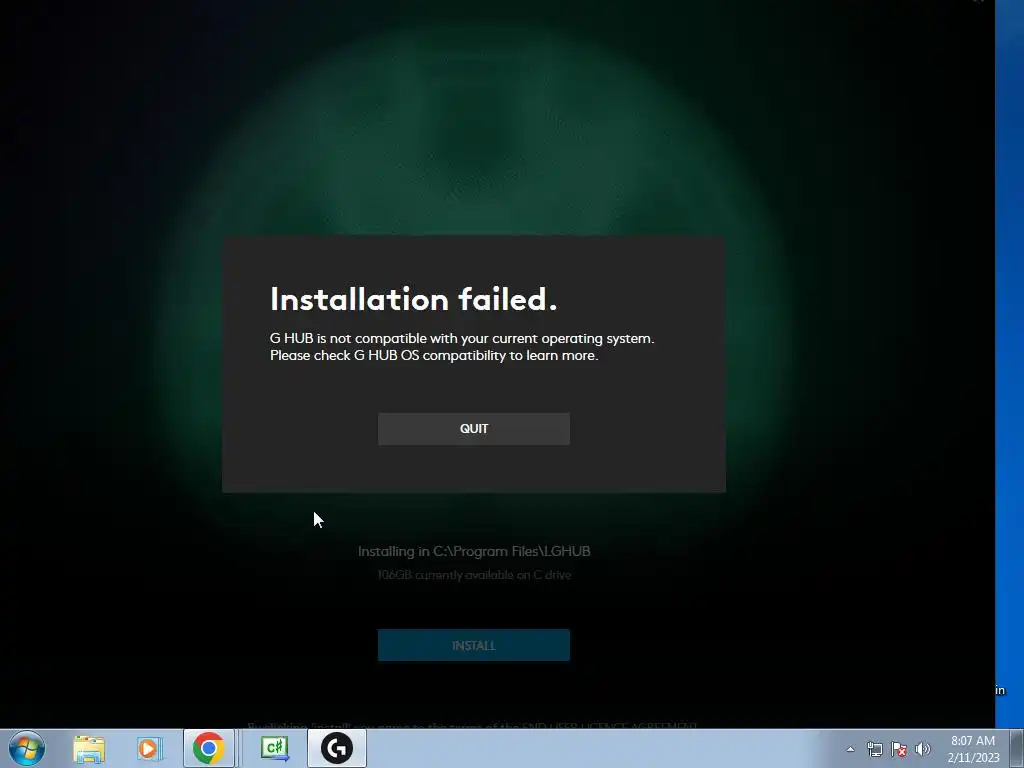The image size is (1024, 768).
Task: Click the "106GB currently available on C drive" text
Action: [x=474, y=575]
